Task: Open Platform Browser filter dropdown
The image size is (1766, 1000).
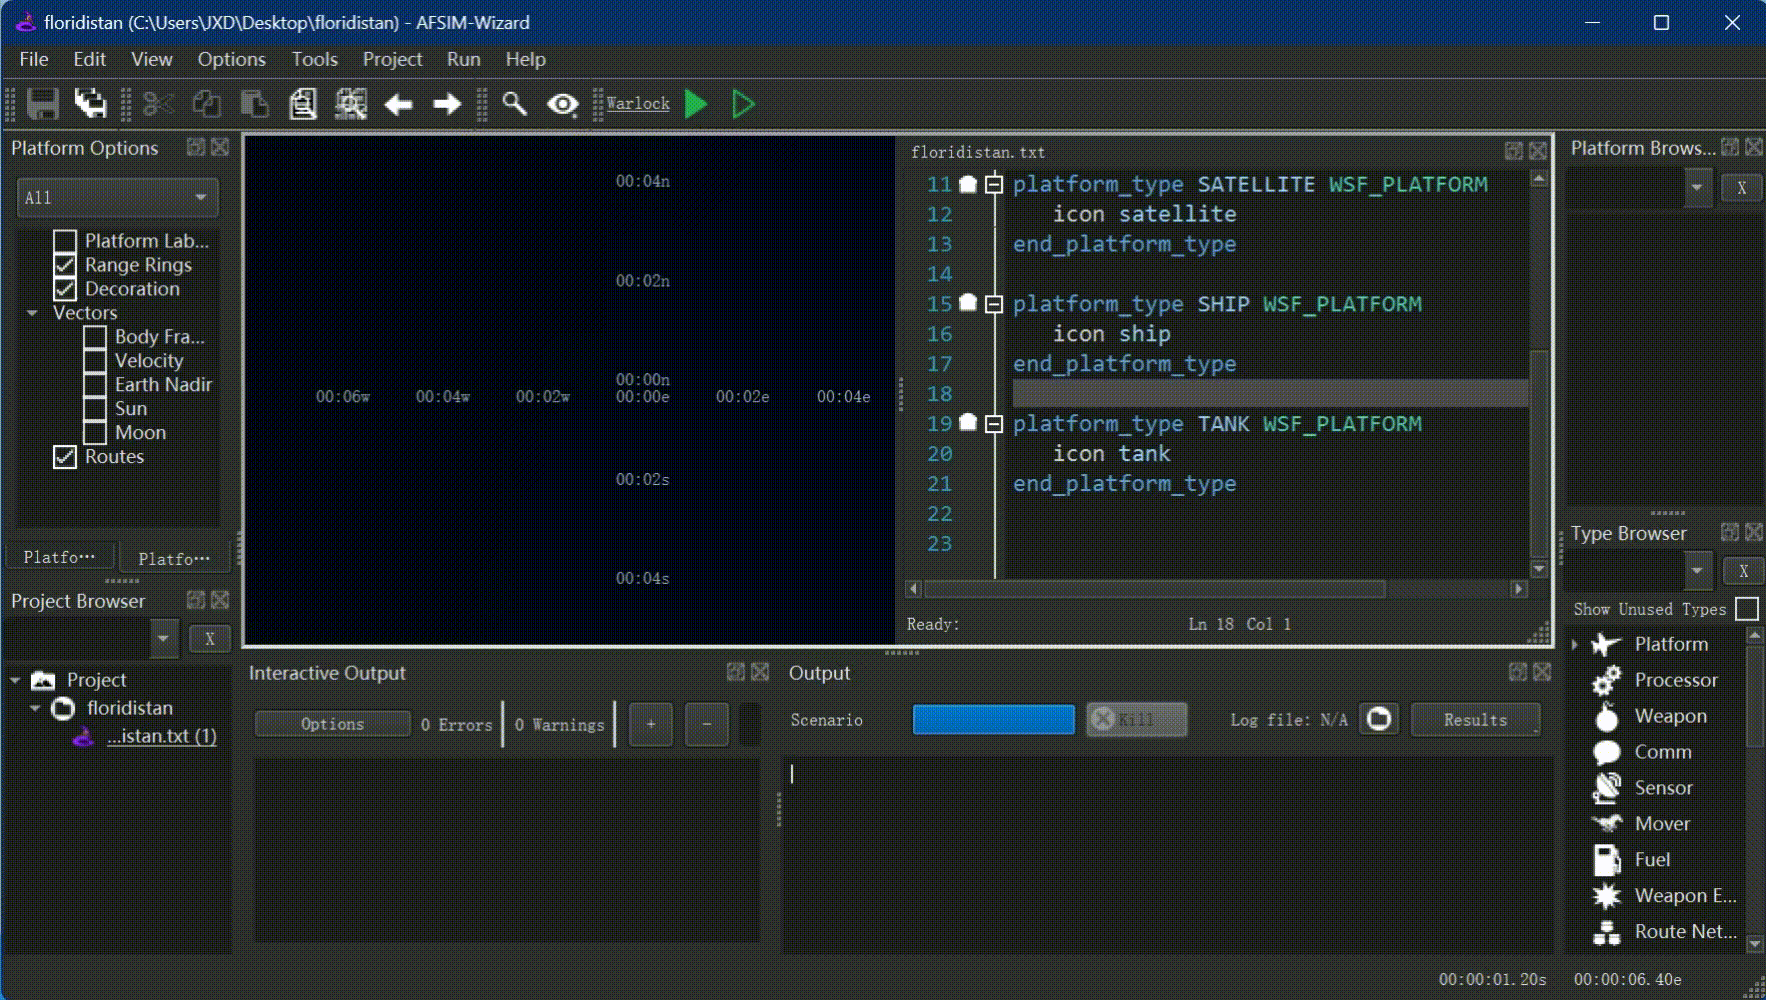Action: pyautogui.click(x=1697, y=187)
